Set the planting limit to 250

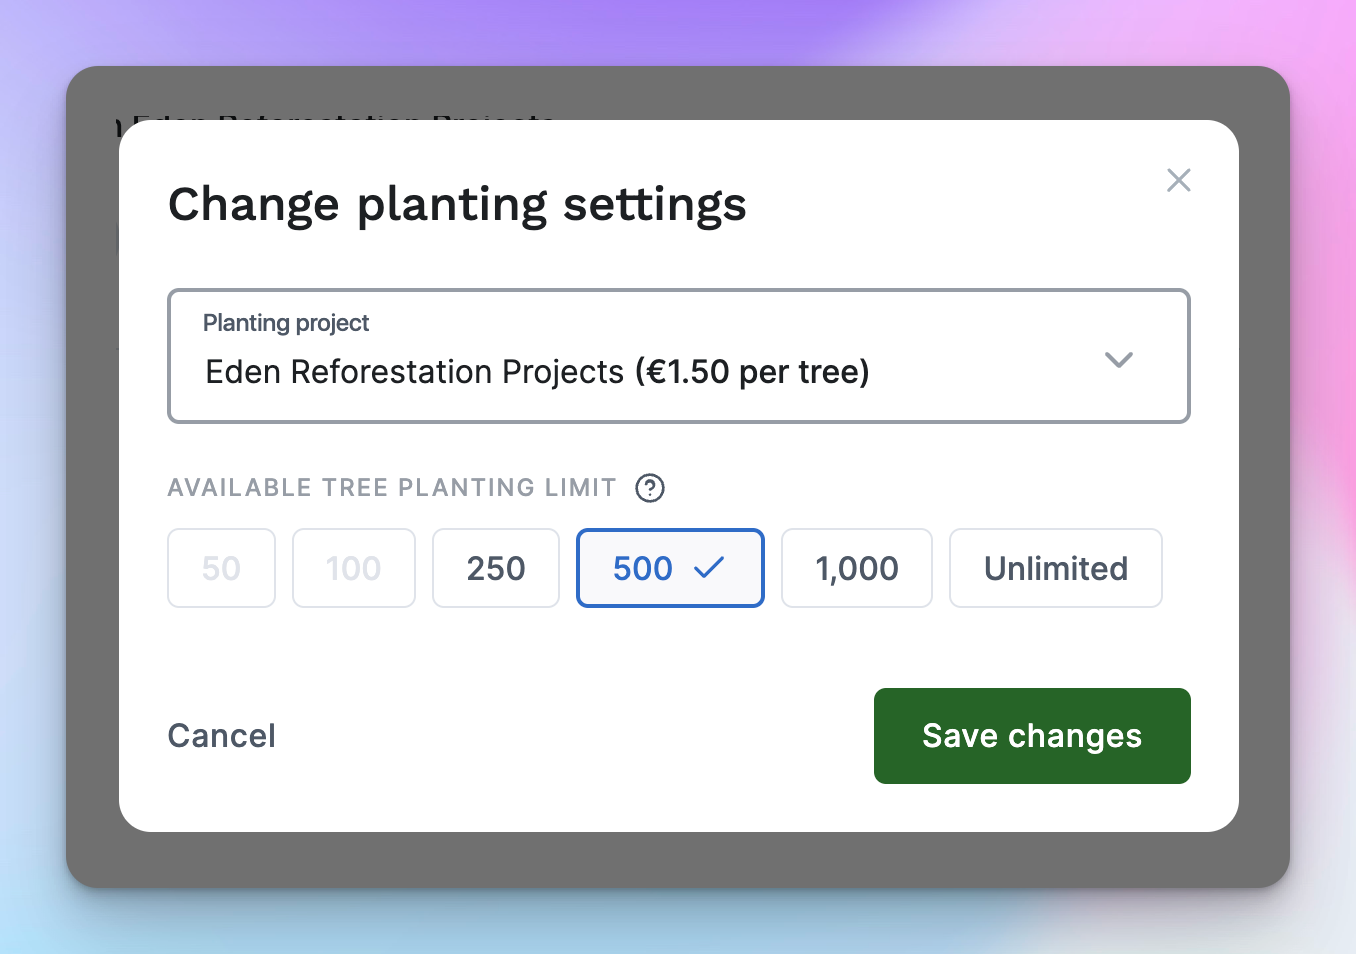pos(495,568)
